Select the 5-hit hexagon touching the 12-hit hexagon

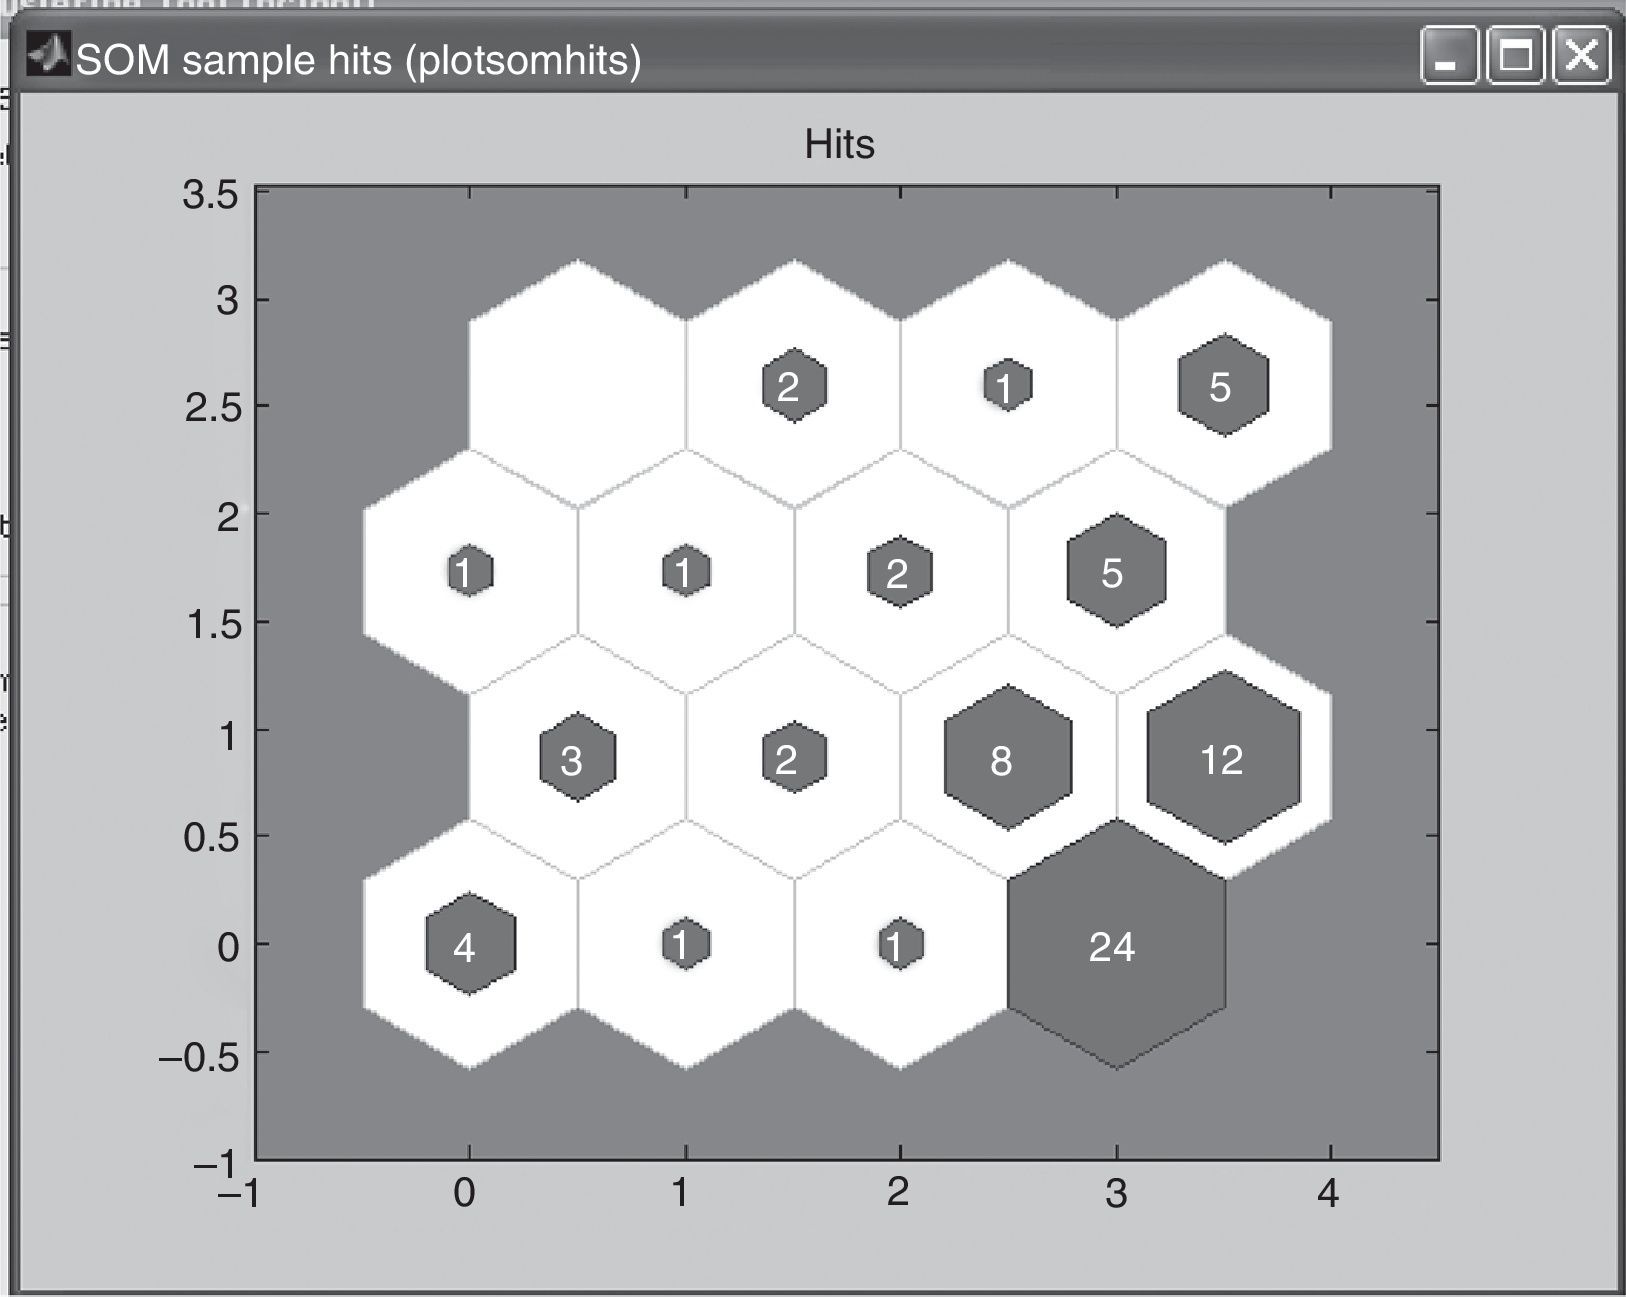click(x=1116, y=572)
